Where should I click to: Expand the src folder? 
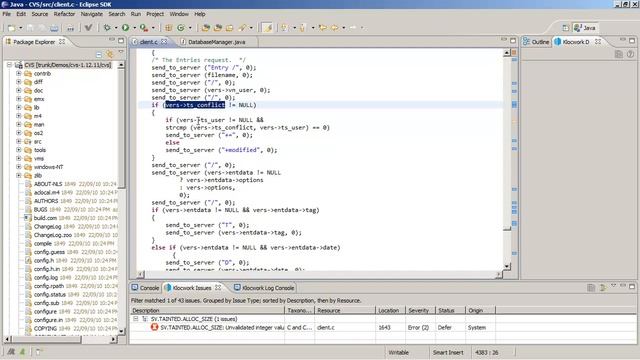coord(18,142)
